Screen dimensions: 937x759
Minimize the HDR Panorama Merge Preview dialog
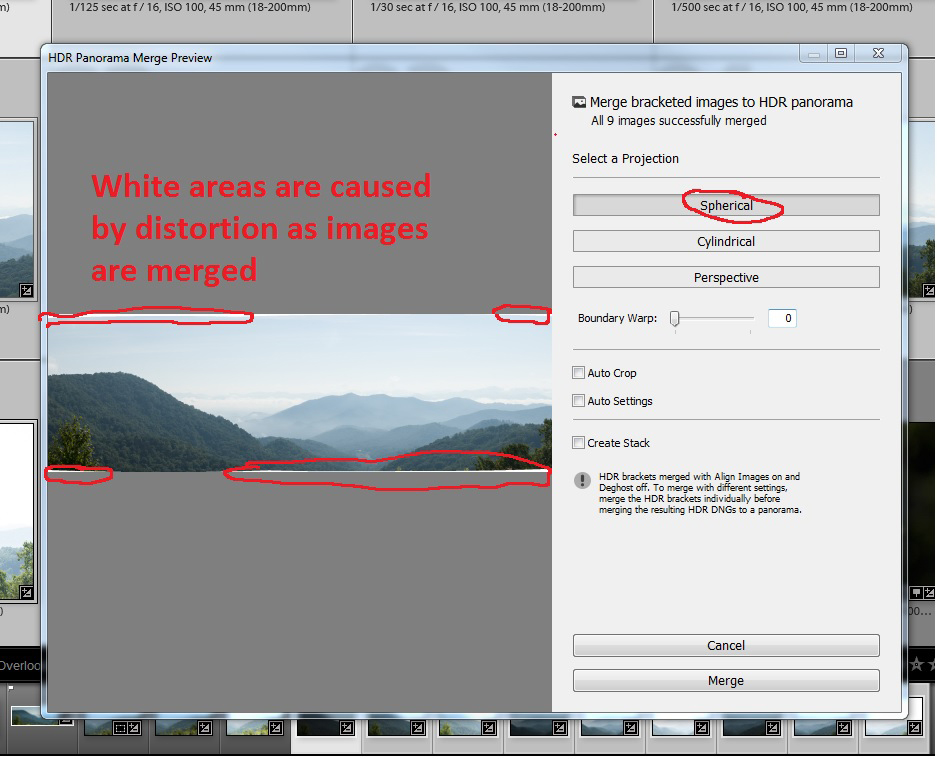(815, 54)
